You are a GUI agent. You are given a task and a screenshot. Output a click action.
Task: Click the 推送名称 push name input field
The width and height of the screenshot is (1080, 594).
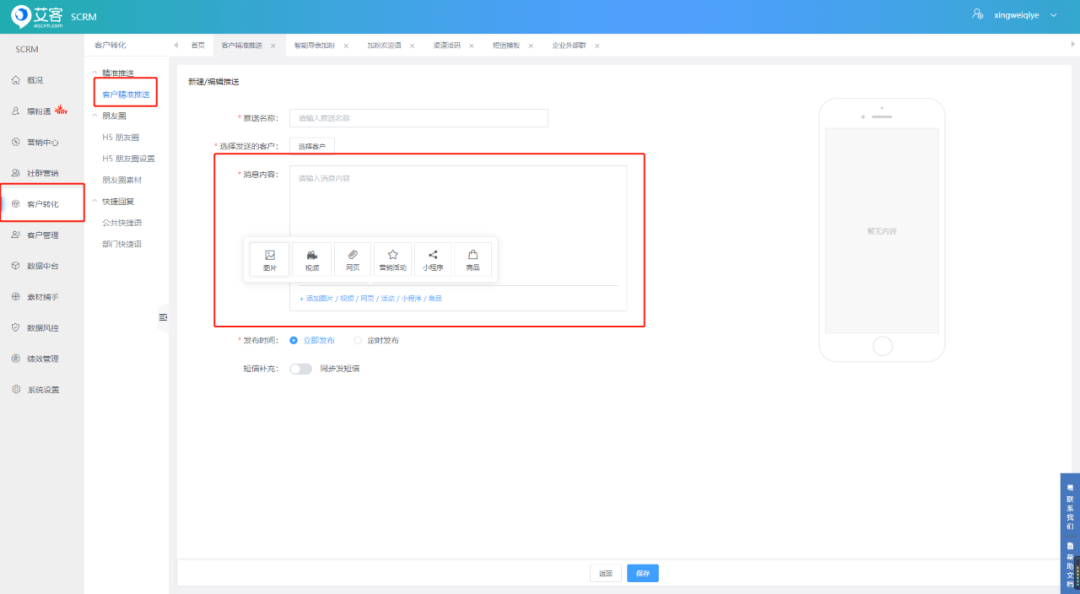pyautogui.click(x=418, y=118)
